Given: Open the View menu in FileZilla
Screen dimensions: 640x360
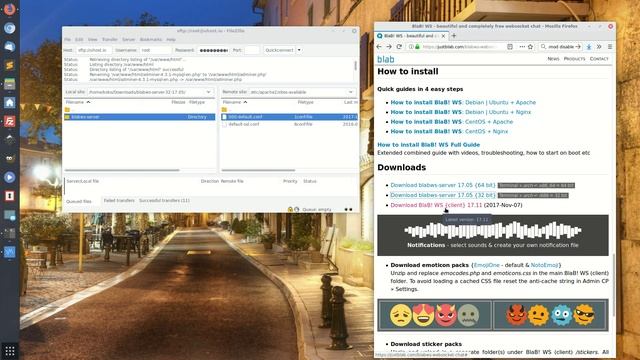Looking at the screenshot, I should tap(93, 40).
